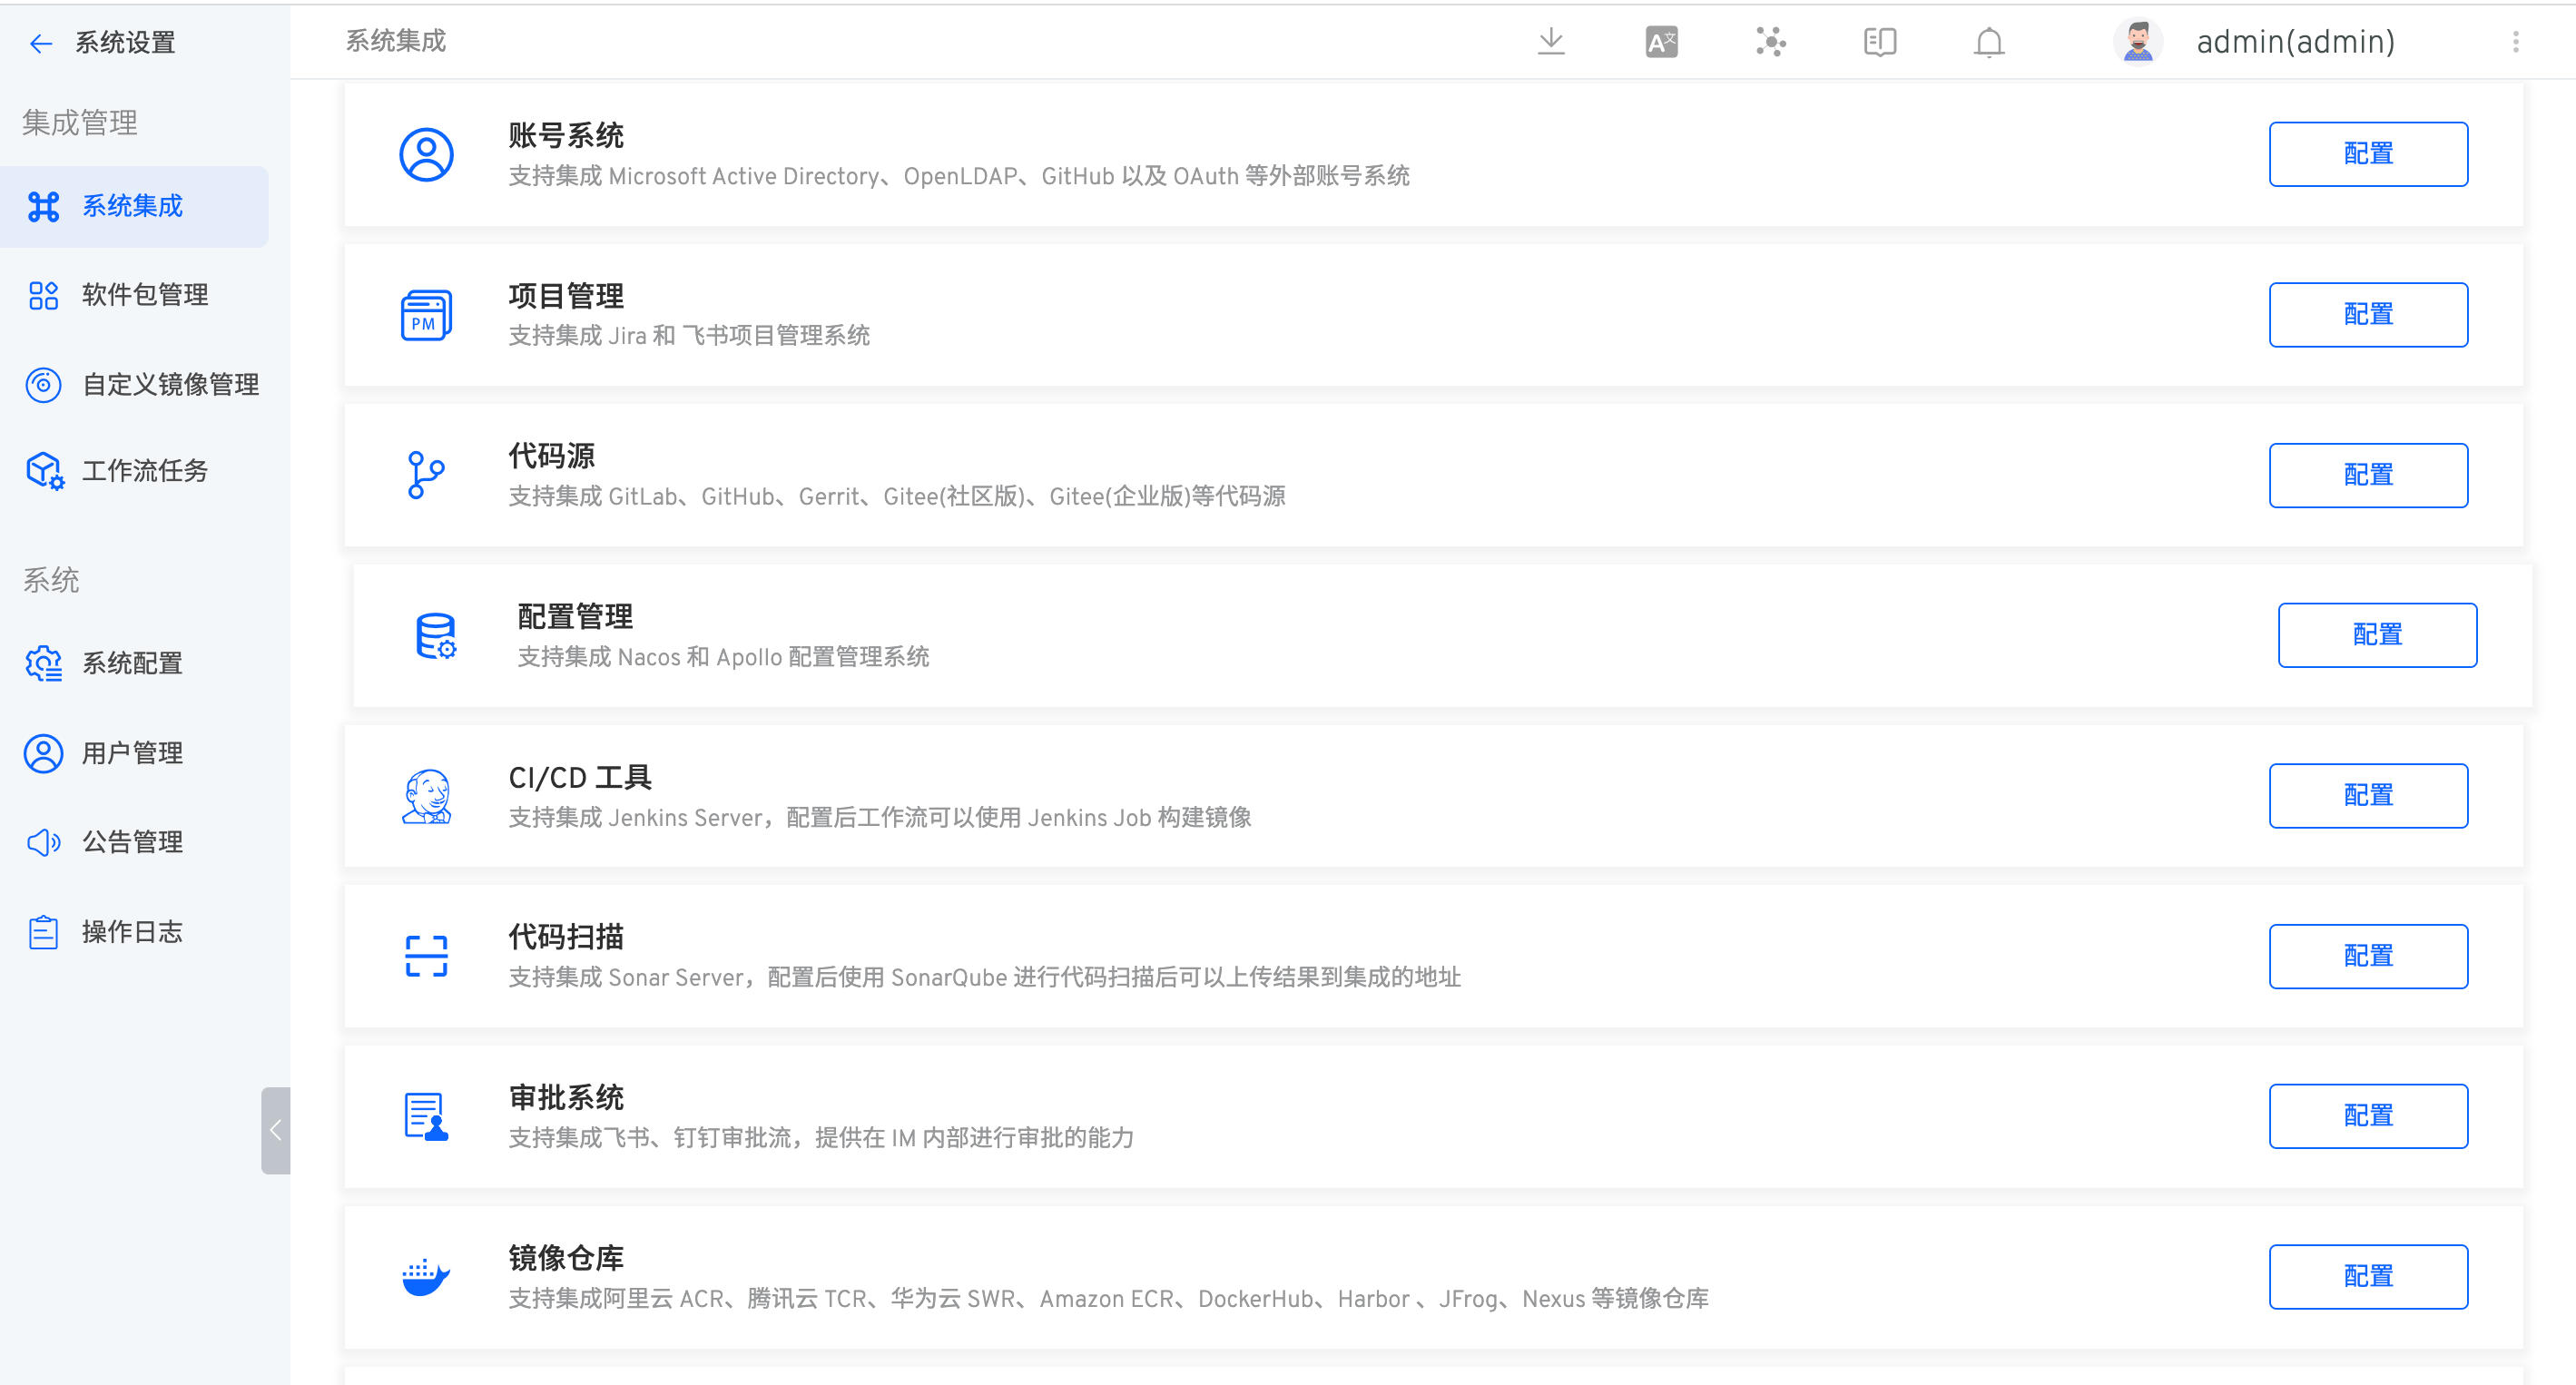Click the 代码扫描 card title
The height and width of the screenshot is (1385, 2576).
click(566, 937)
